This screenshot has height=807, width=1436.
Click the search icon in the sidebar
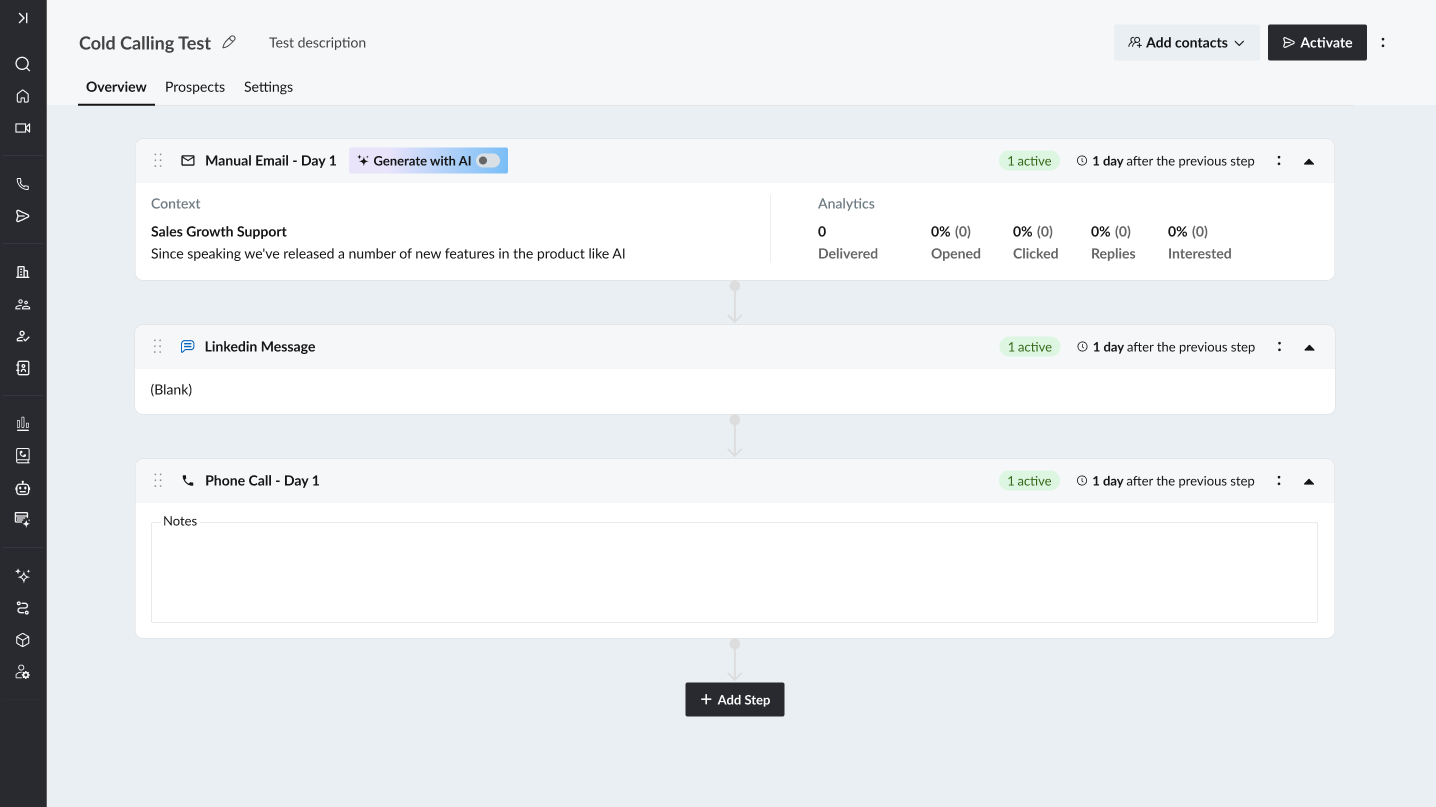point(23,64)
